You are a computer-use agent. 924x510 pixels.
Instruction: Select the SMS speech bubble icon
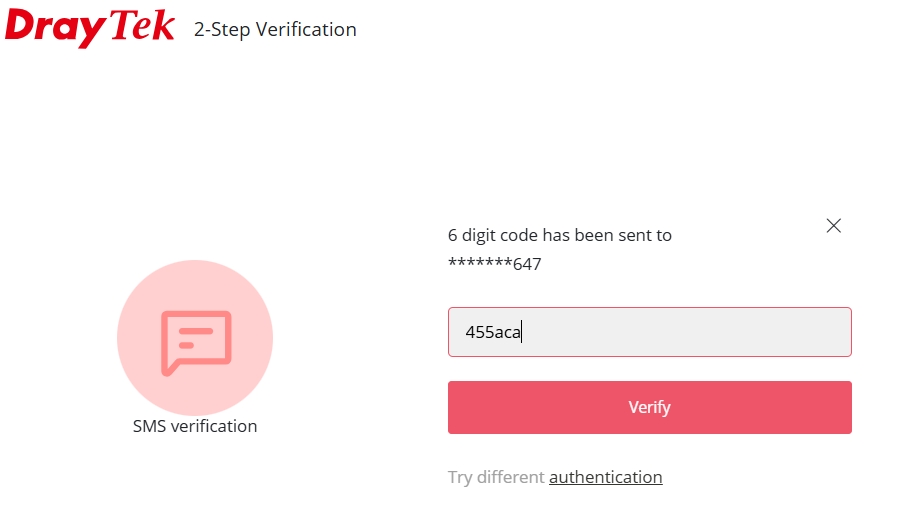(196, 343)
